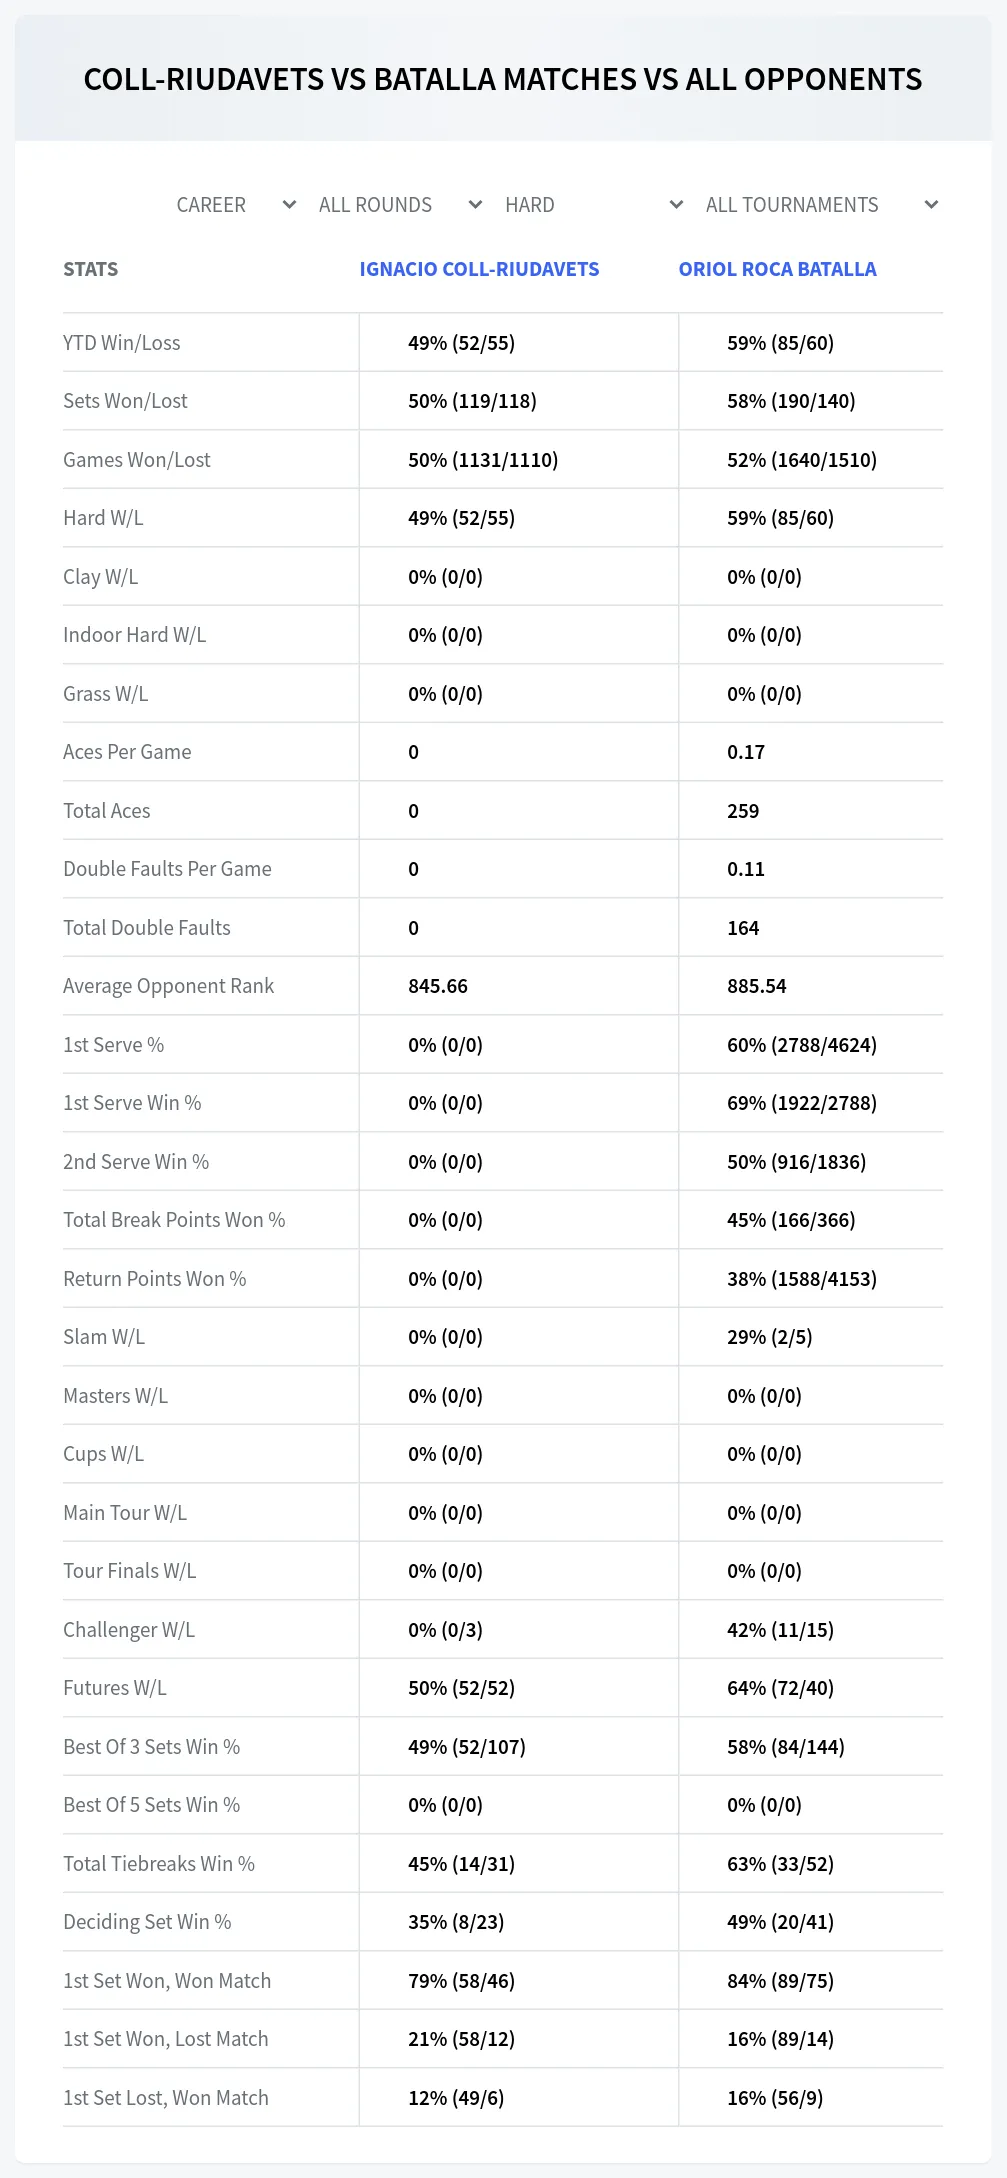Select the Average Opponent Rank label
This screenshot has height=2178, width=1007.
pyautogui.click(x=168, y=986)
